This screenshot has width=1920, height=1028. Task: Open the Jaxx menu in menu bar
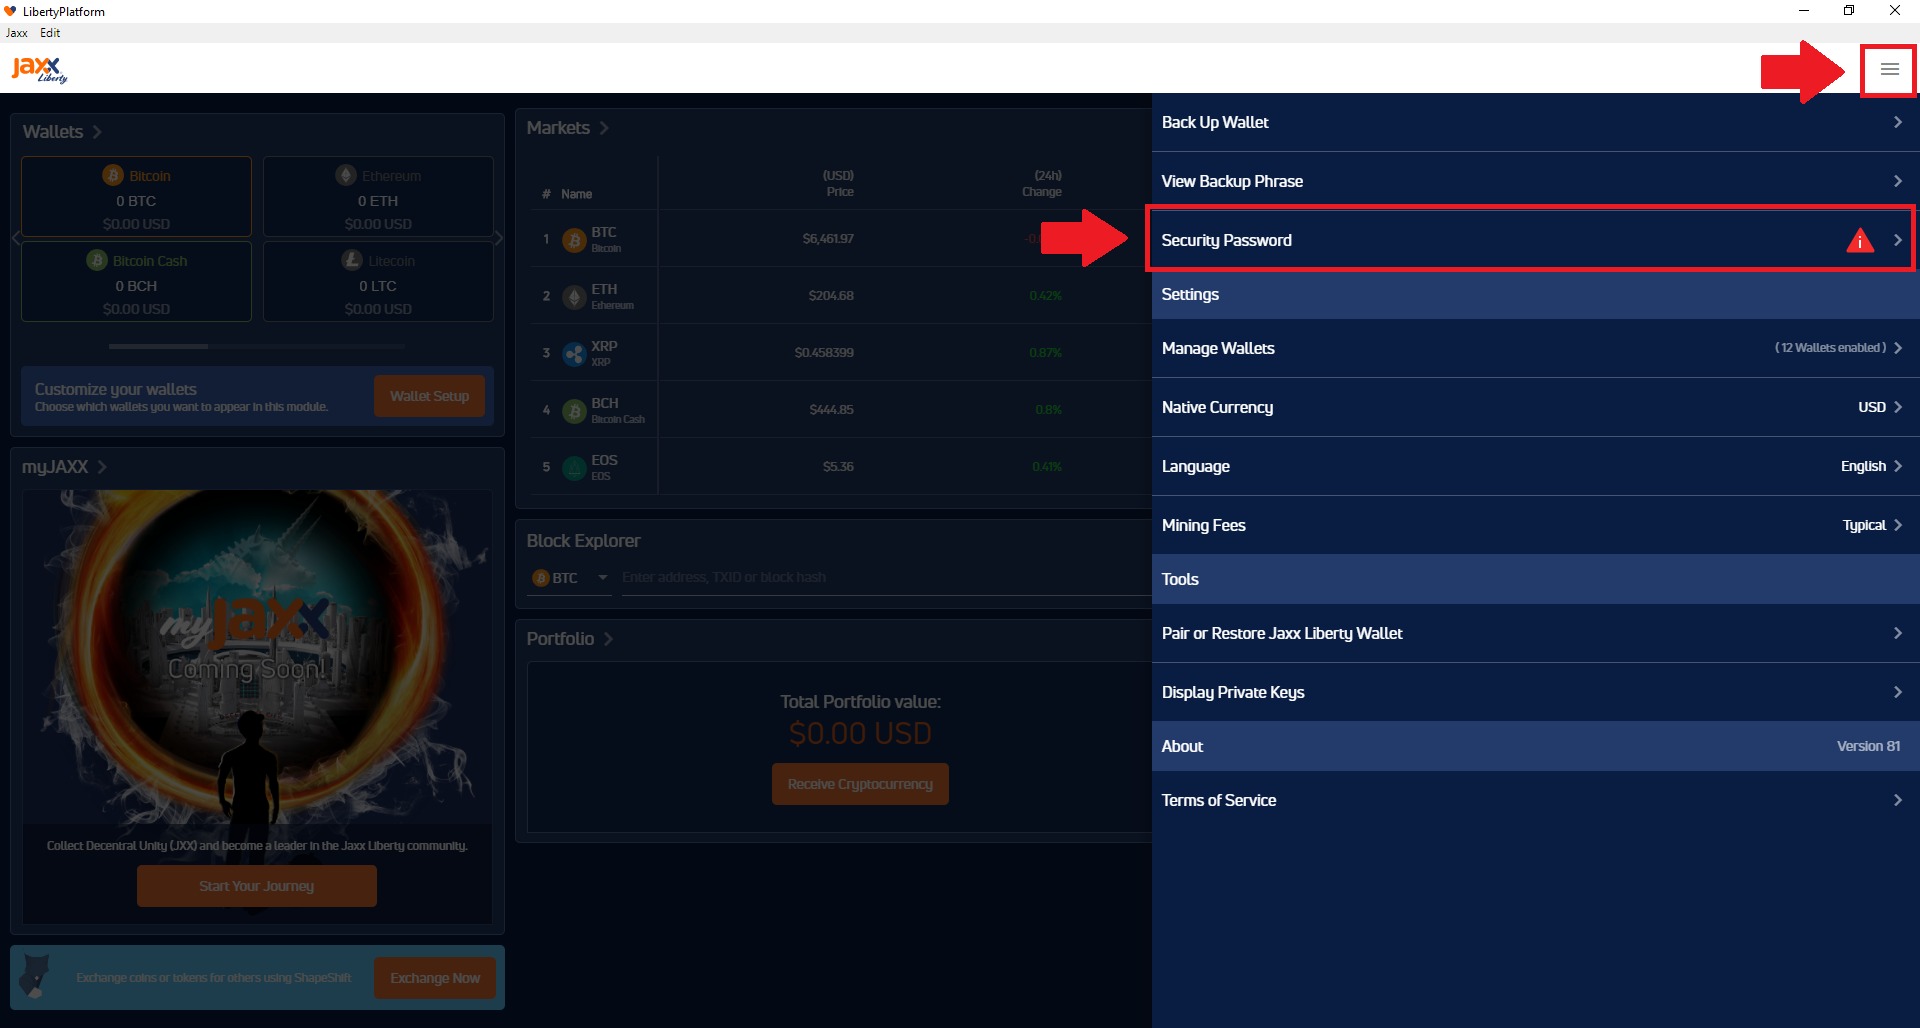coord(17,33)
